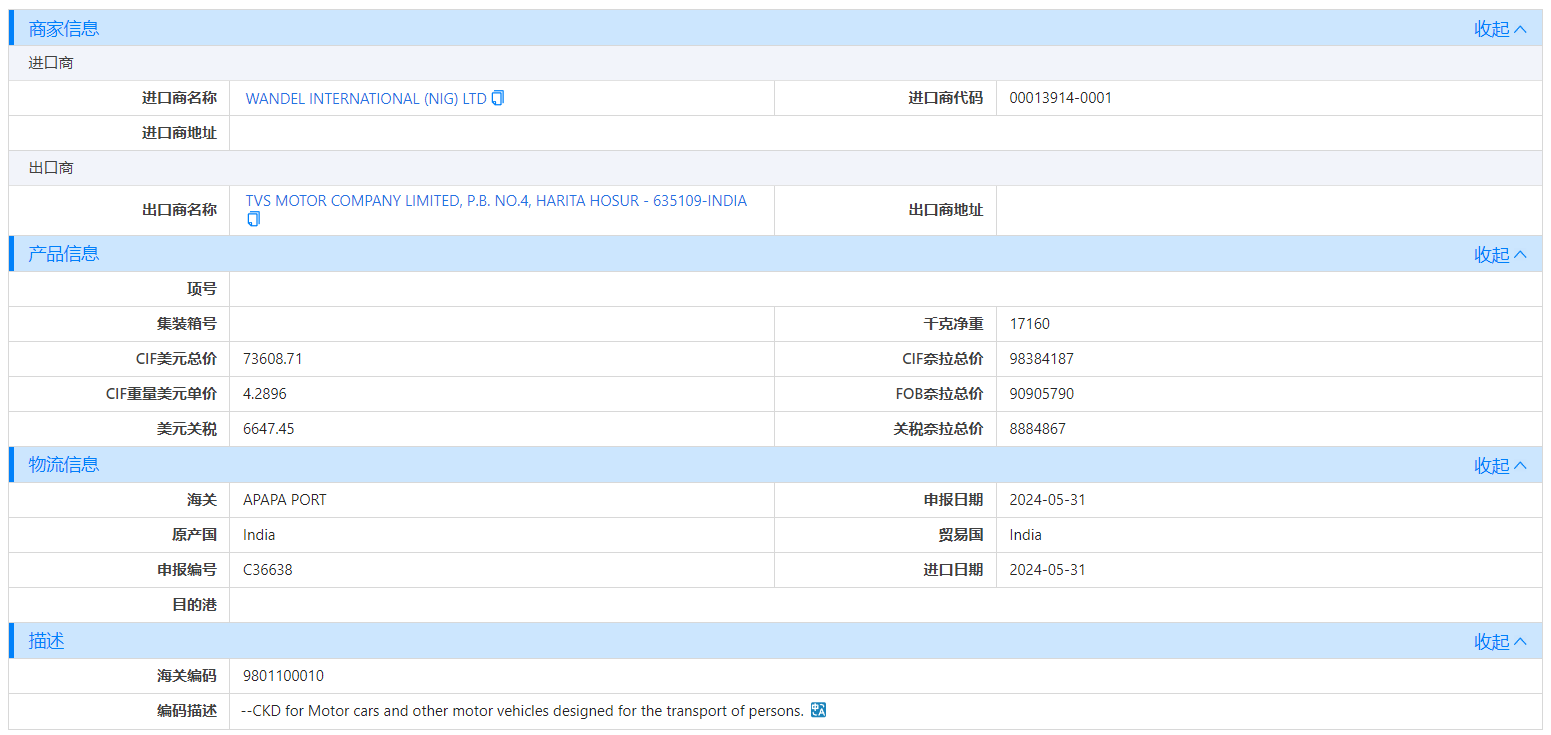This screenshot has width=1551, height=735.
Task: Copy the importer name WANDEL INTERNATIONAL
Action: [497, 98]
